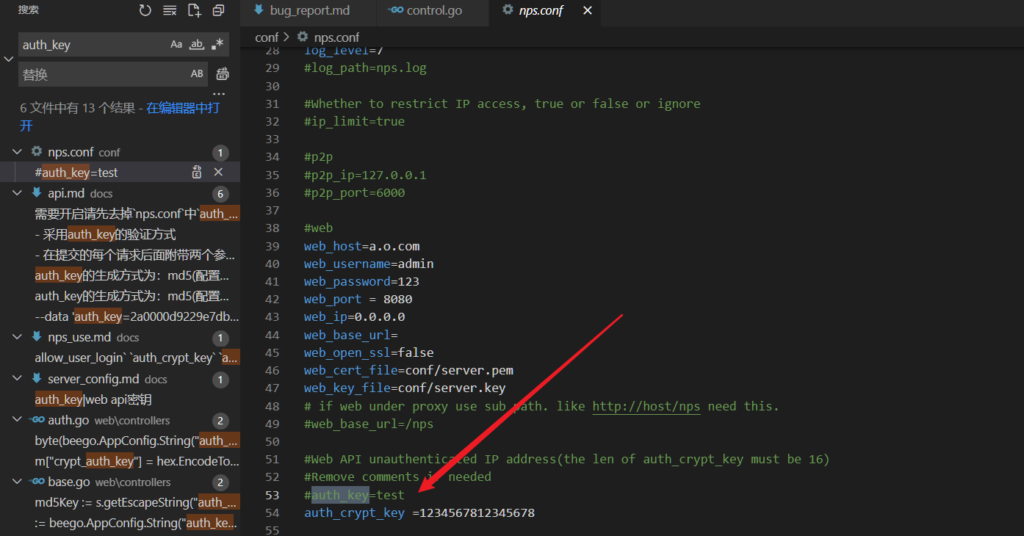Click line number 53 in gutter
This screenshot has height=536, width=1024.
(272, 495)
